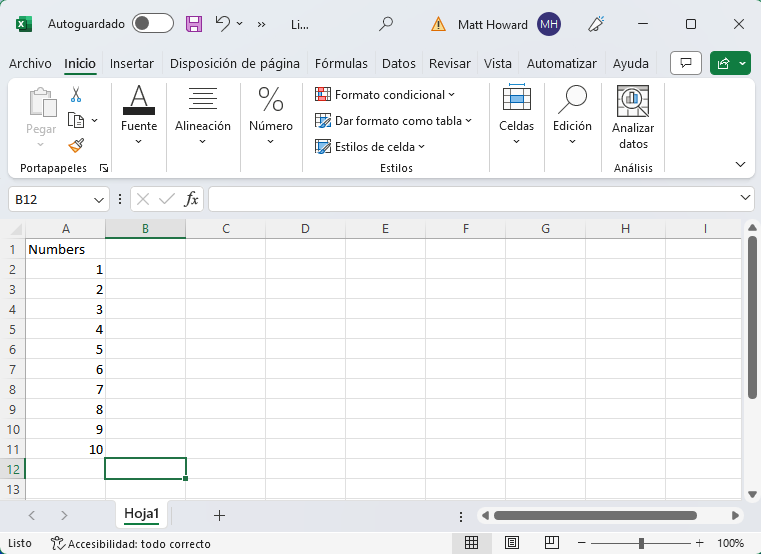Open Analizar datos tool
Image resolution: width=761 pixels, height=554 pixels.
click(633, 120)
